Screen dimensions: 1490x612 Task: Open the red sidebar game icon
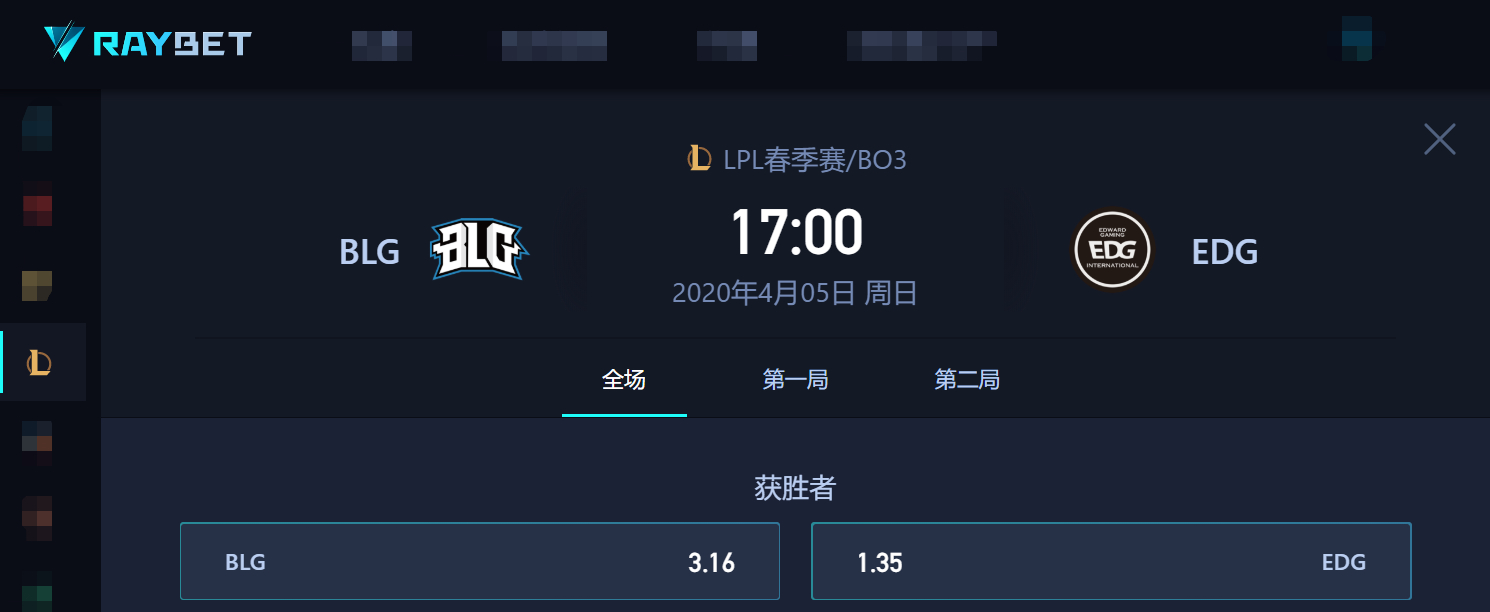[37, 204]
